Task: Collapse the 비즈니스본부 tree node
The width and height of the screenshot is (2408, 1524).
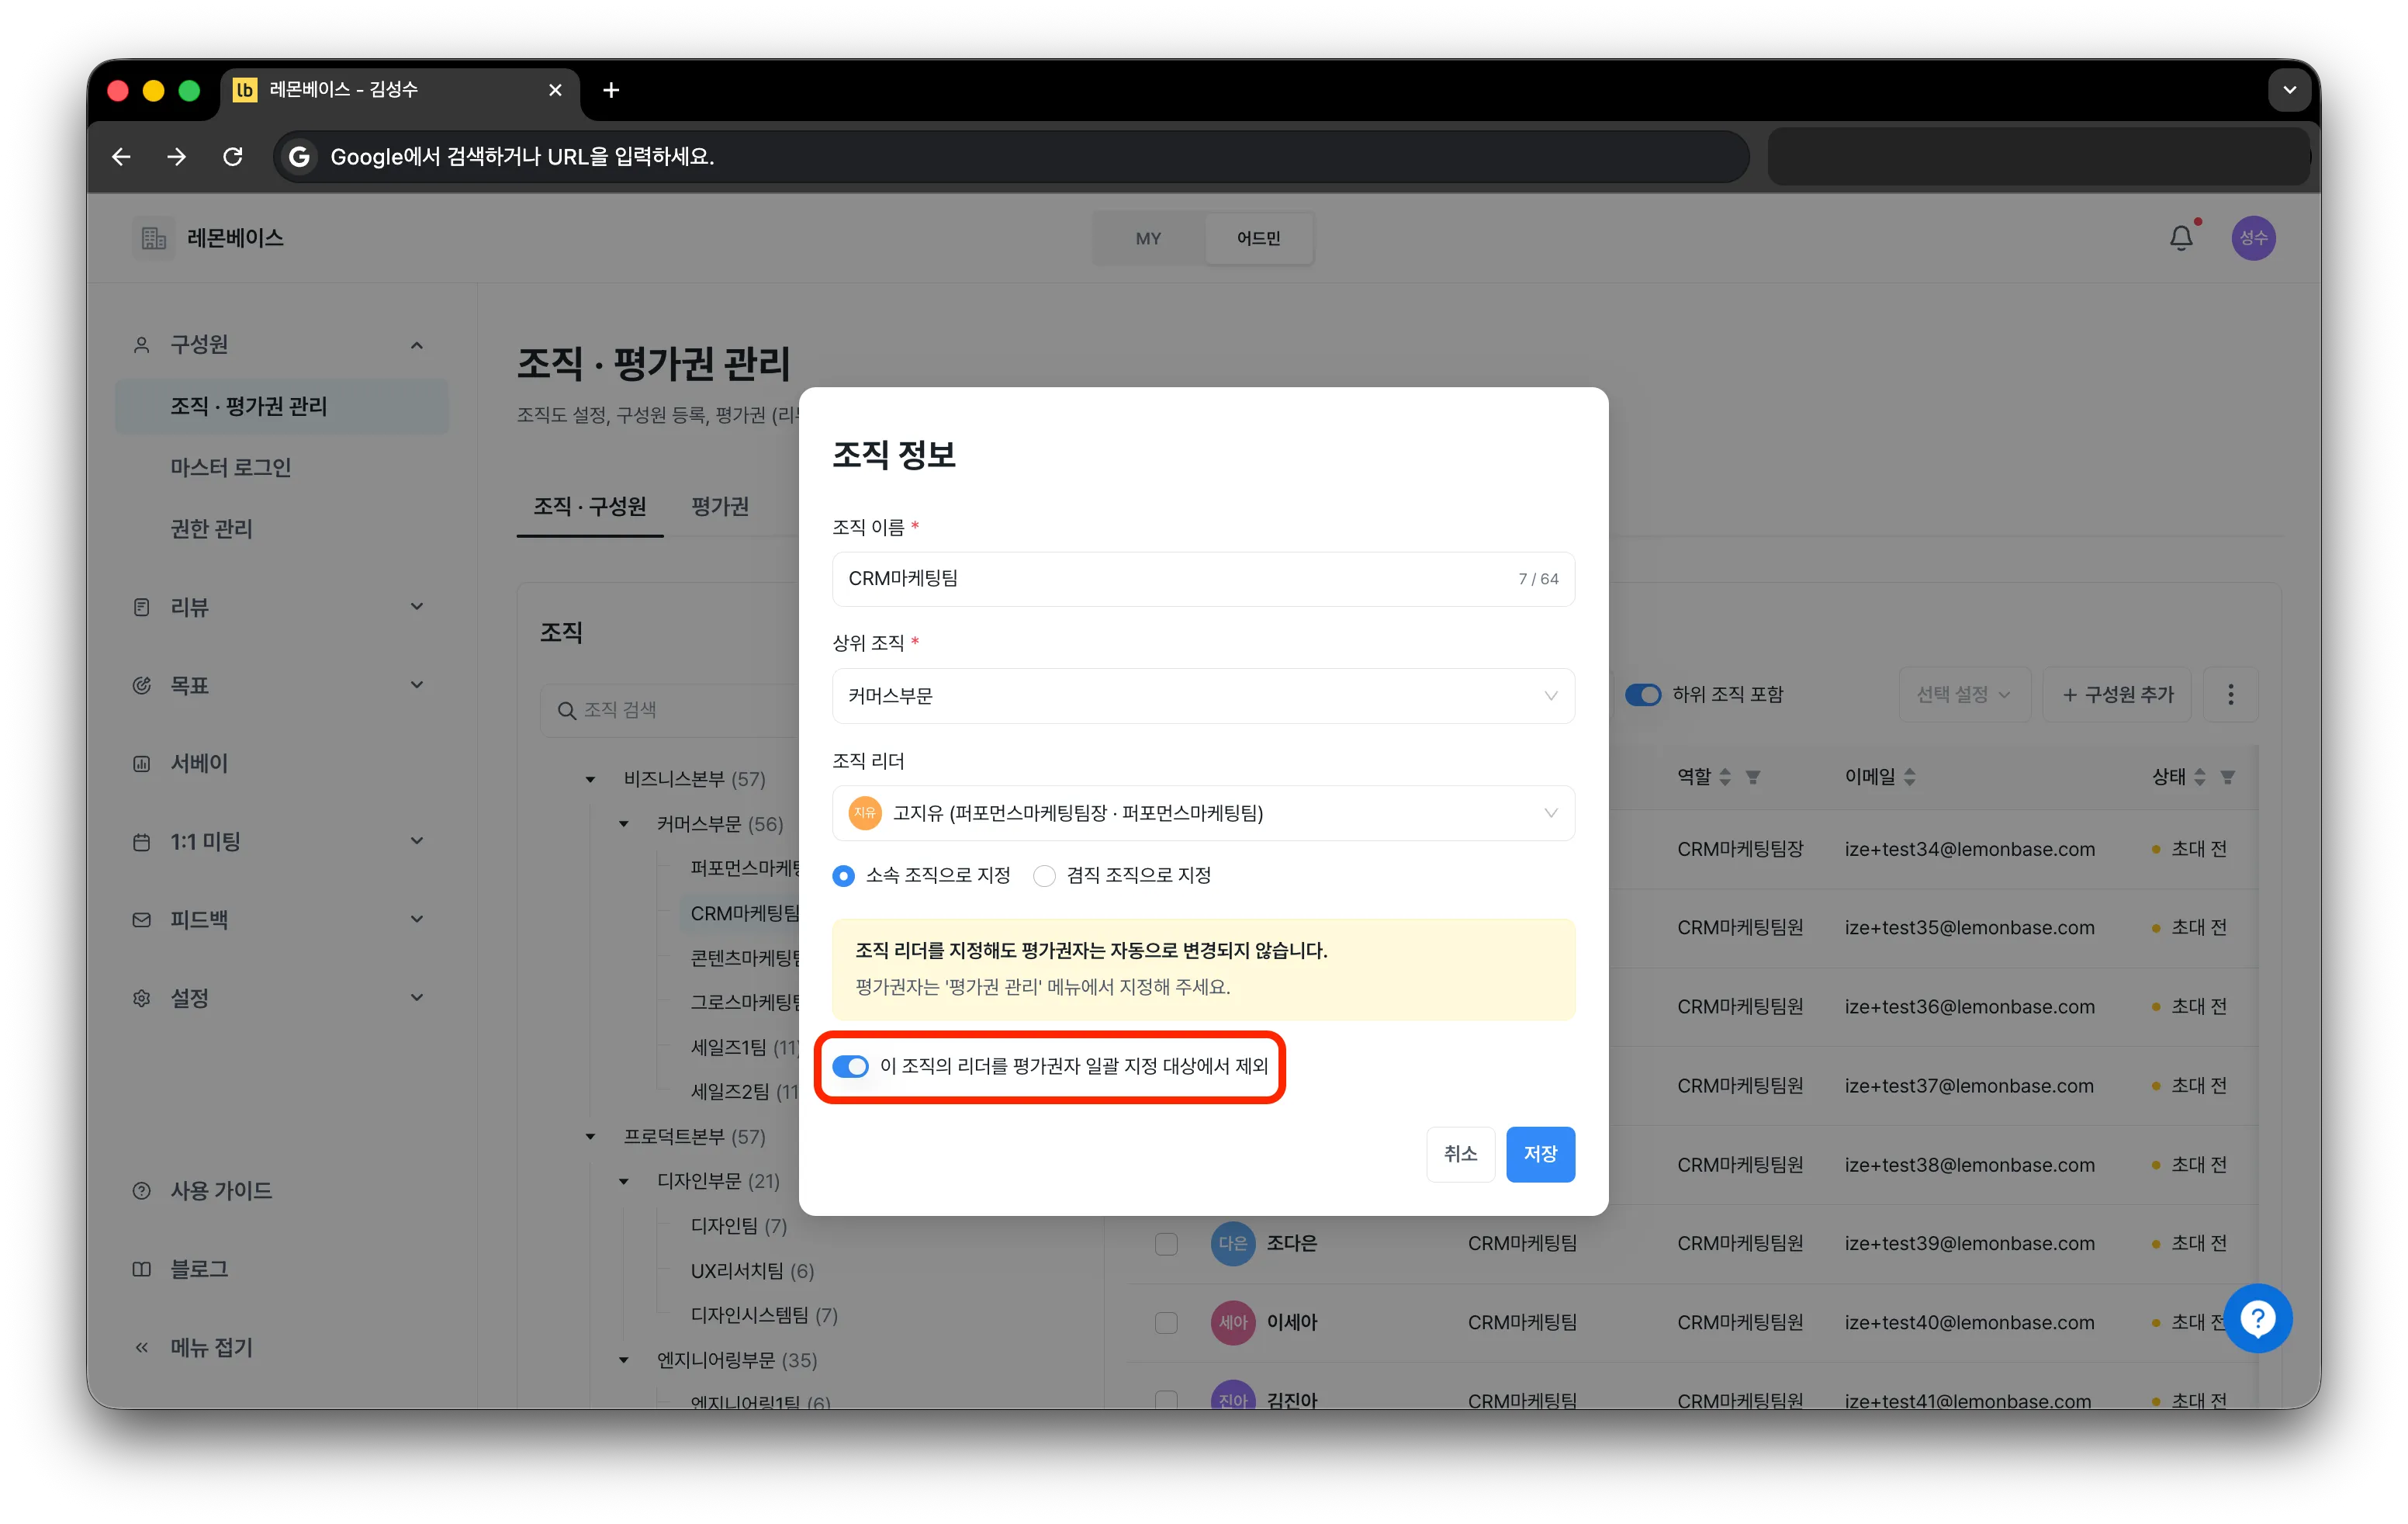Action: [x=591, y=779]
